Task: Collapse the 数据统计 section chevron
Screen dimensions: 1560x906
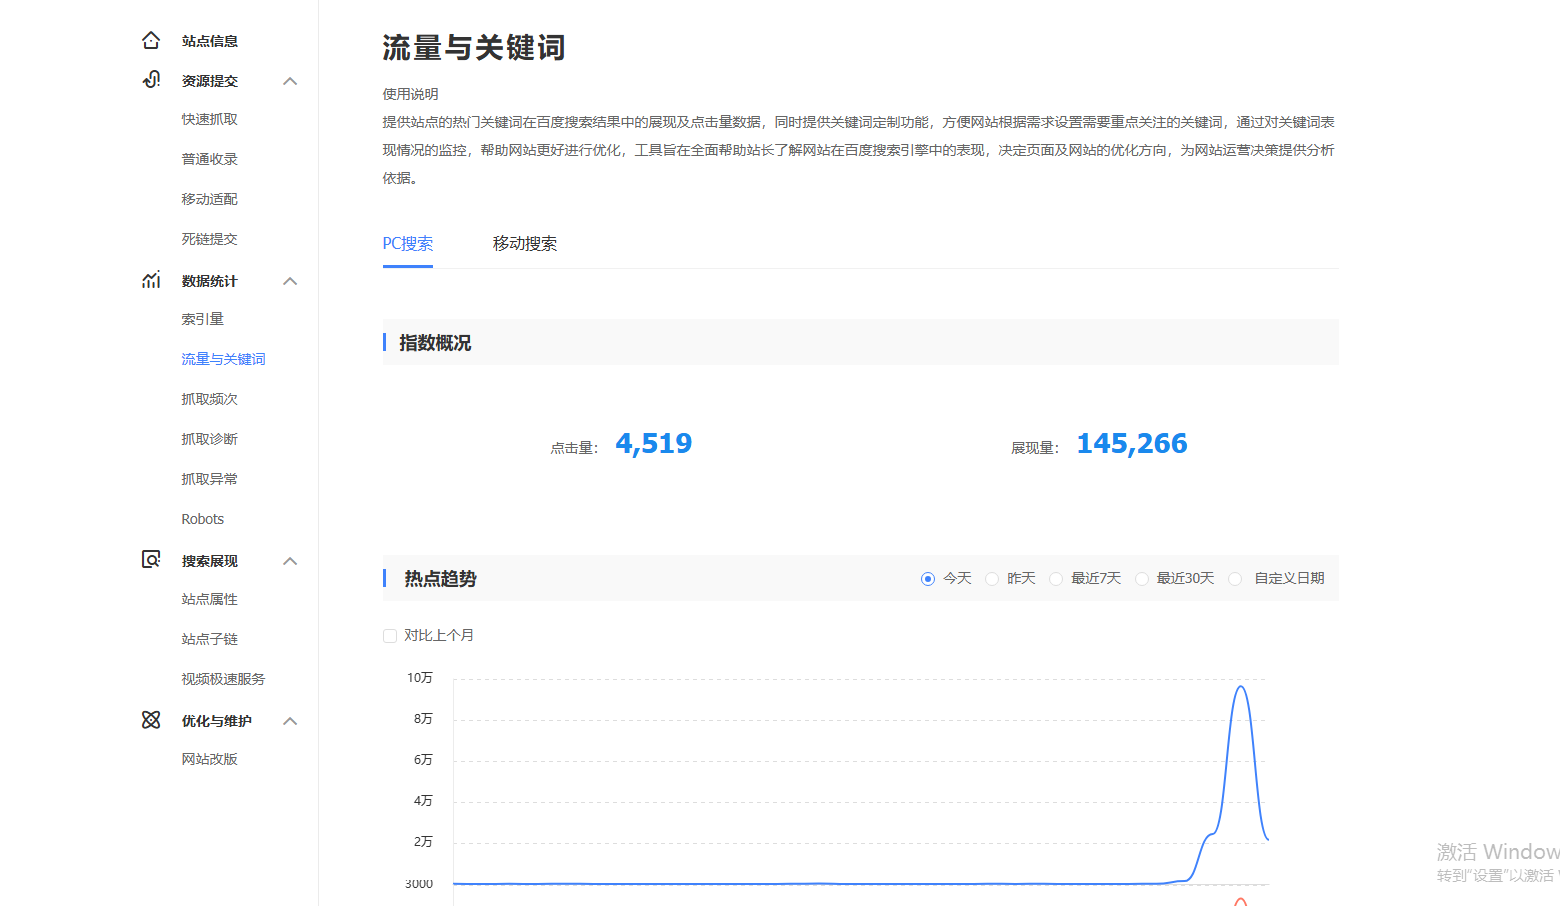Action: (290, 281)
